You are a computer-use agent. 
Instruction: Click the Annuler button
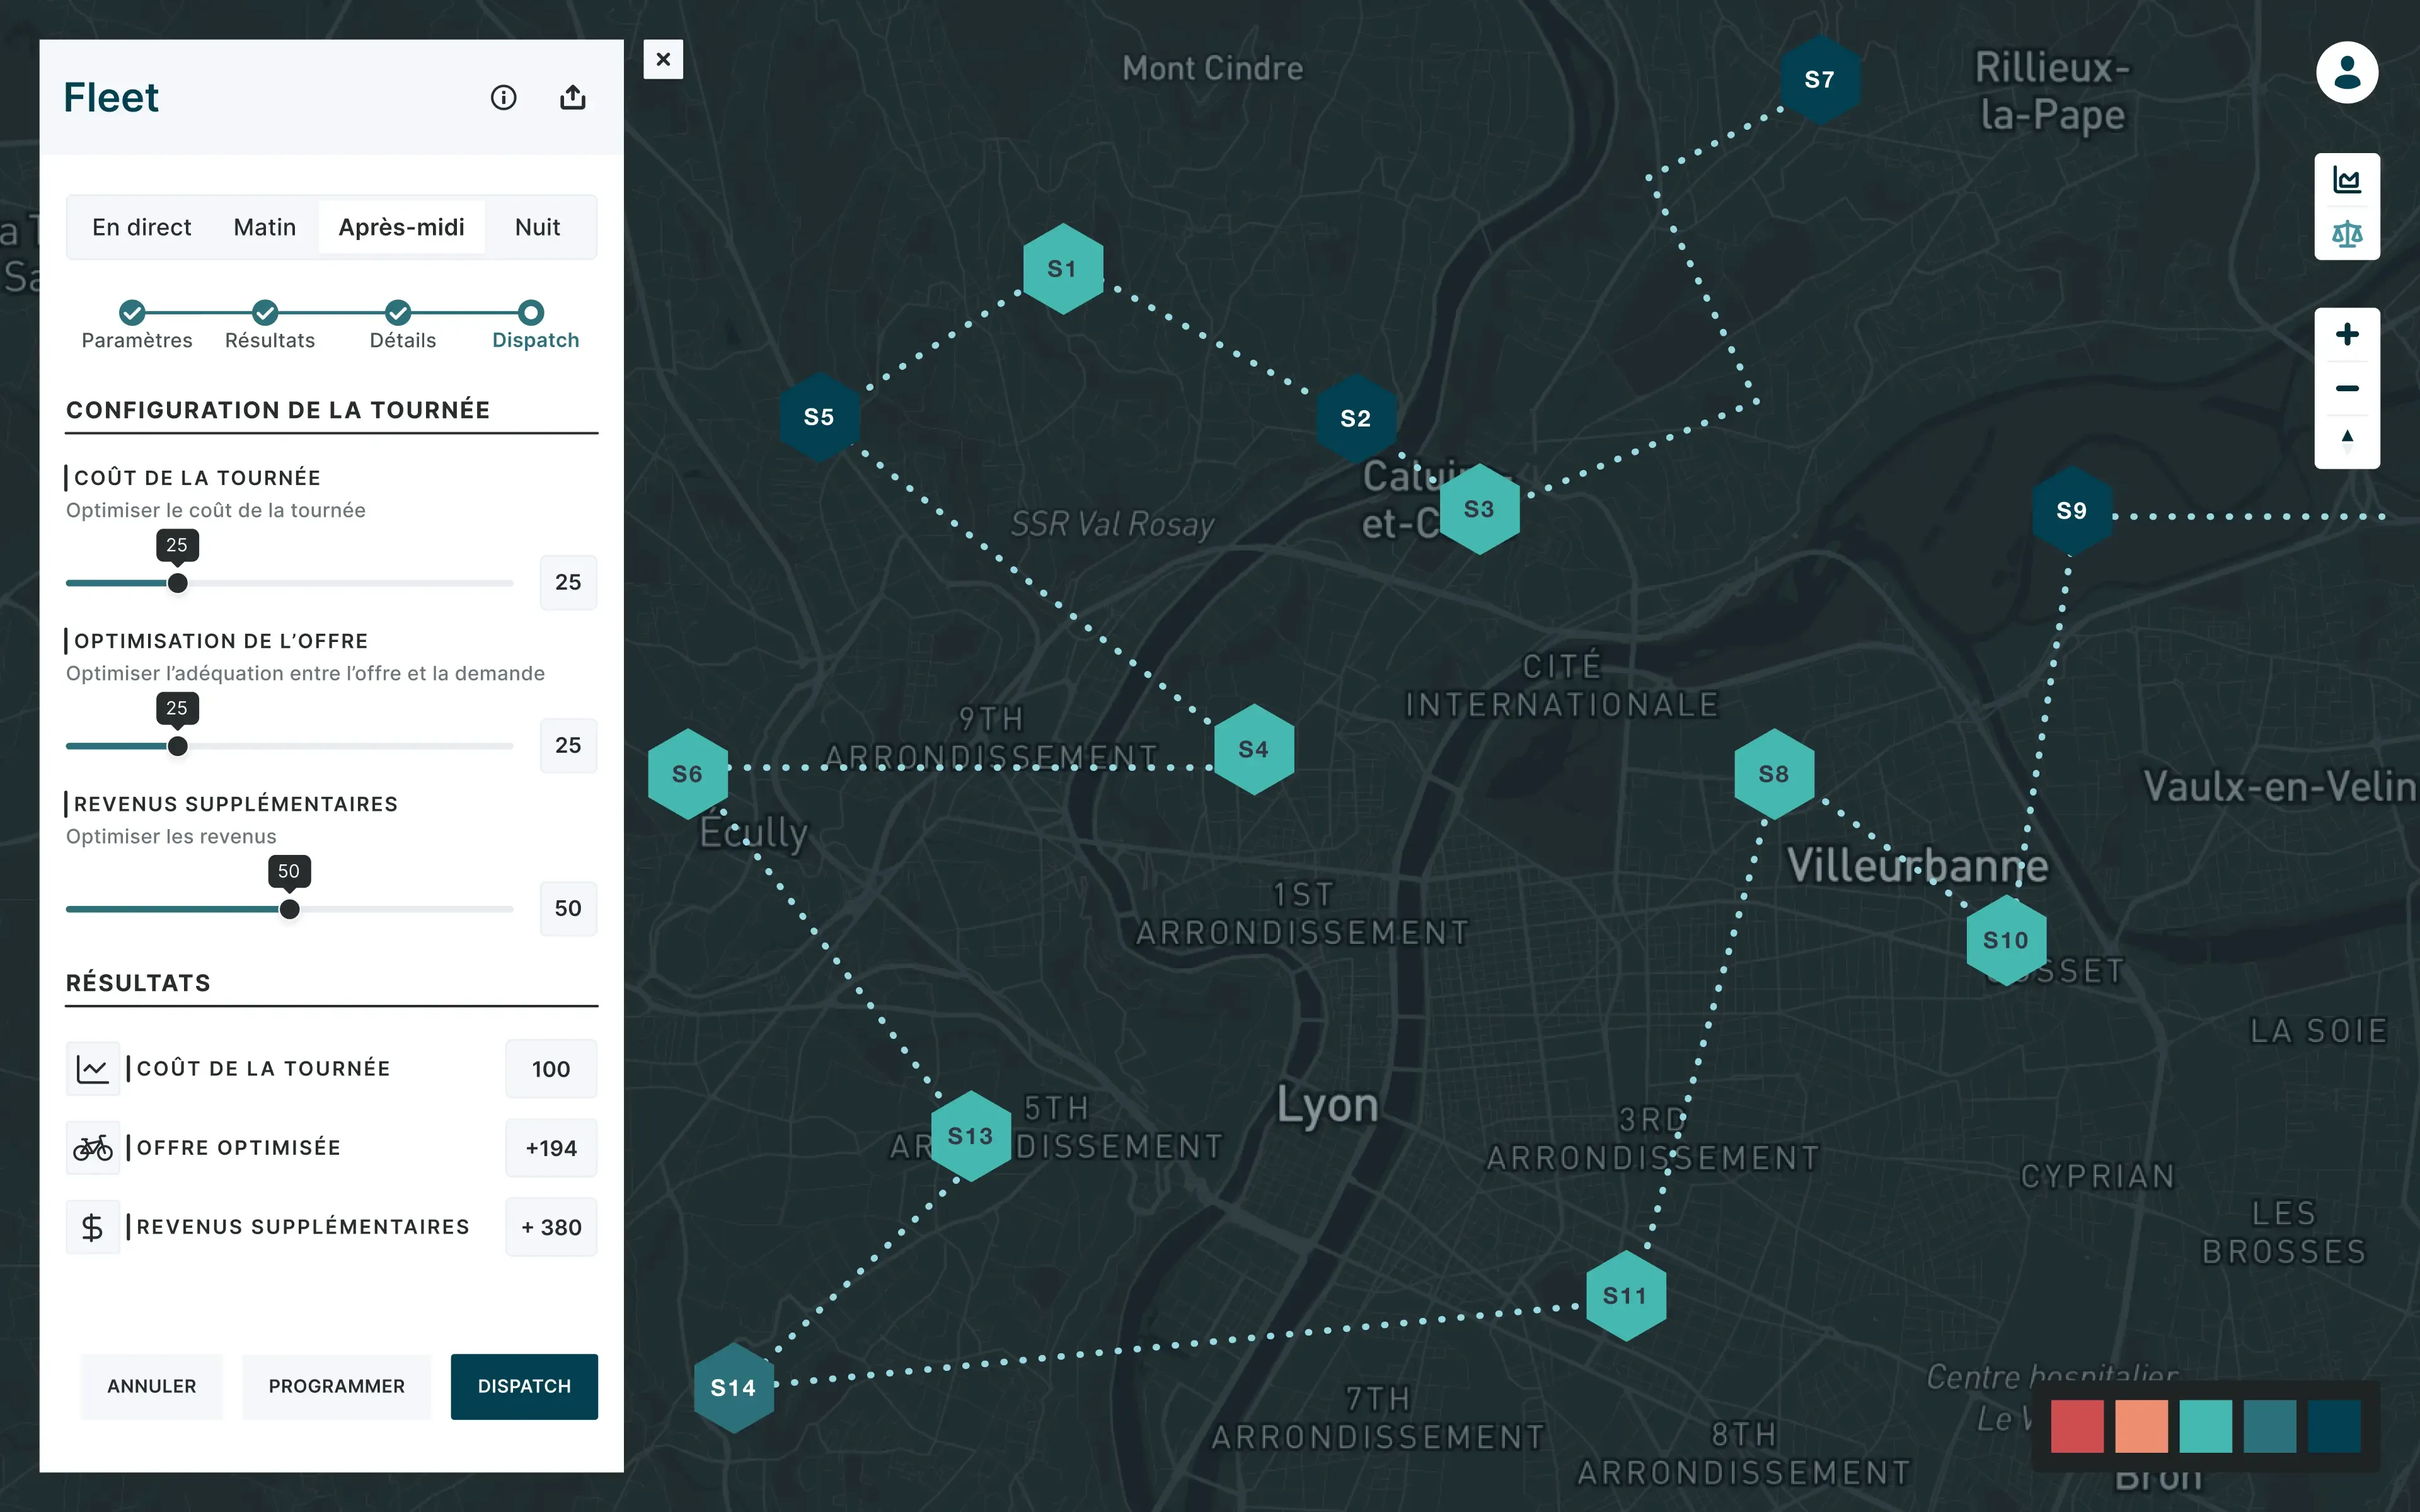tap(151, 1386)
